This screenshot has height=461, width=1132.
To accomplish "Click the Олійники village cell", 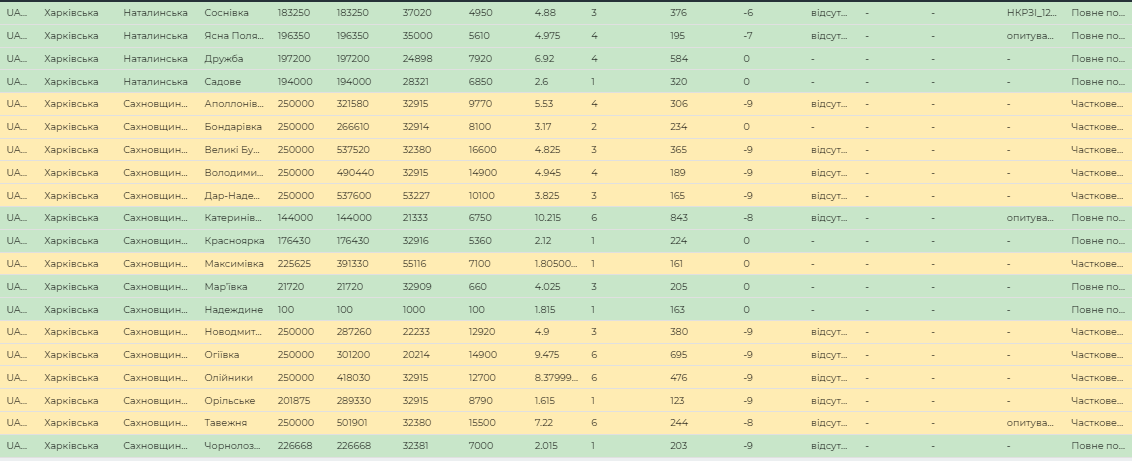I will (228, 377).
